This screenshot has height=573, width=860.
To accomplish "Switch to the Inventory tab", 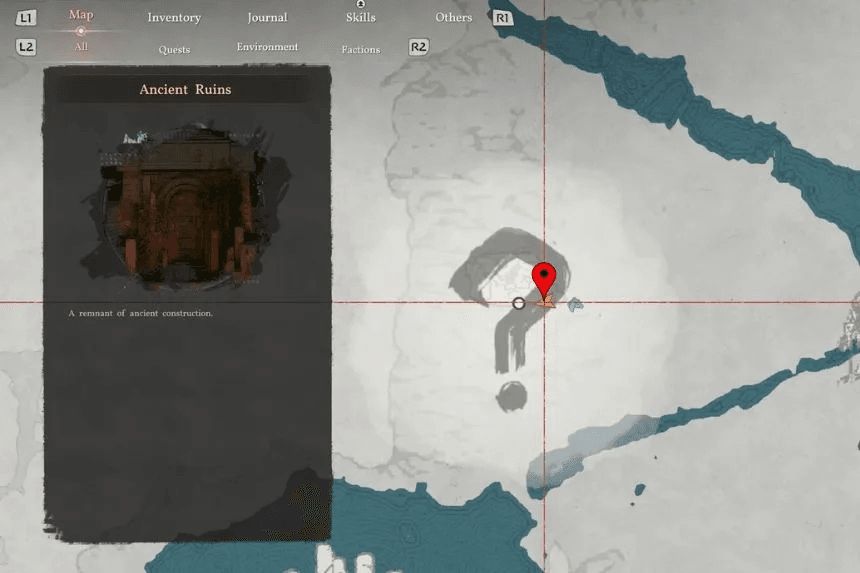I will (x=174, y=18).
